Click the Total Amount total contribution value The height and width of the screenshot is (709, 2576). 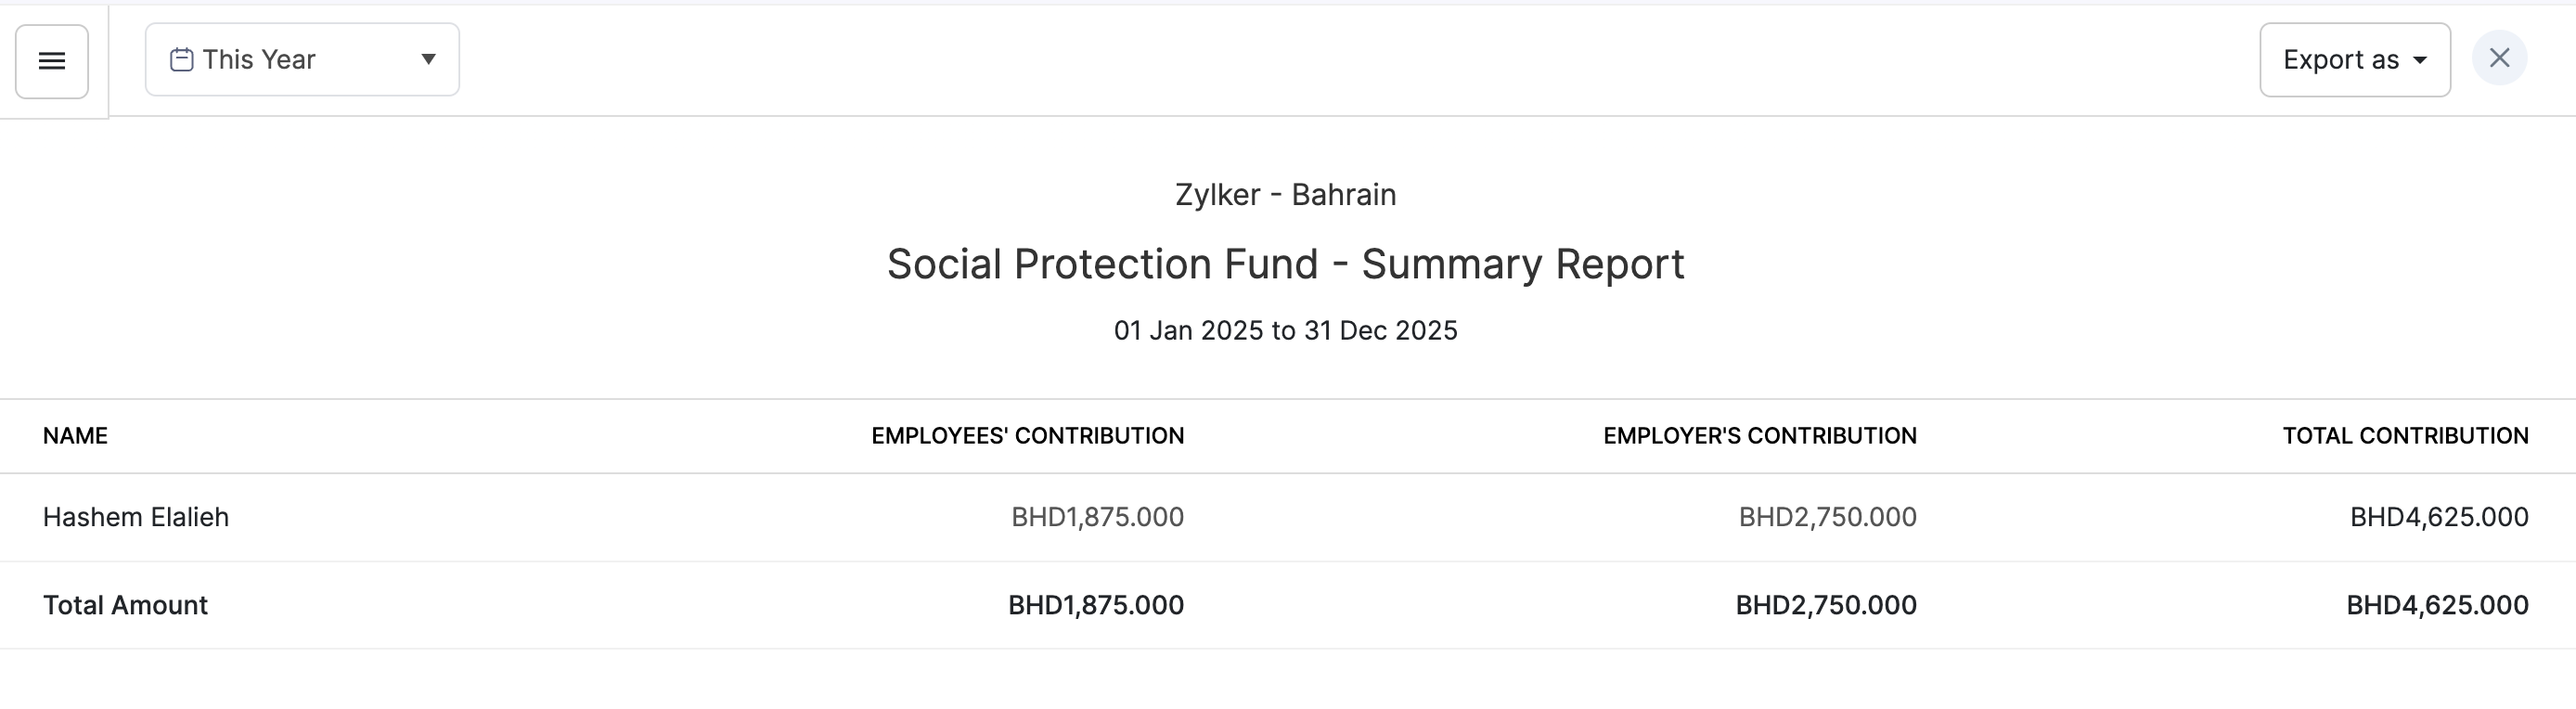(x=2437, y=605)
